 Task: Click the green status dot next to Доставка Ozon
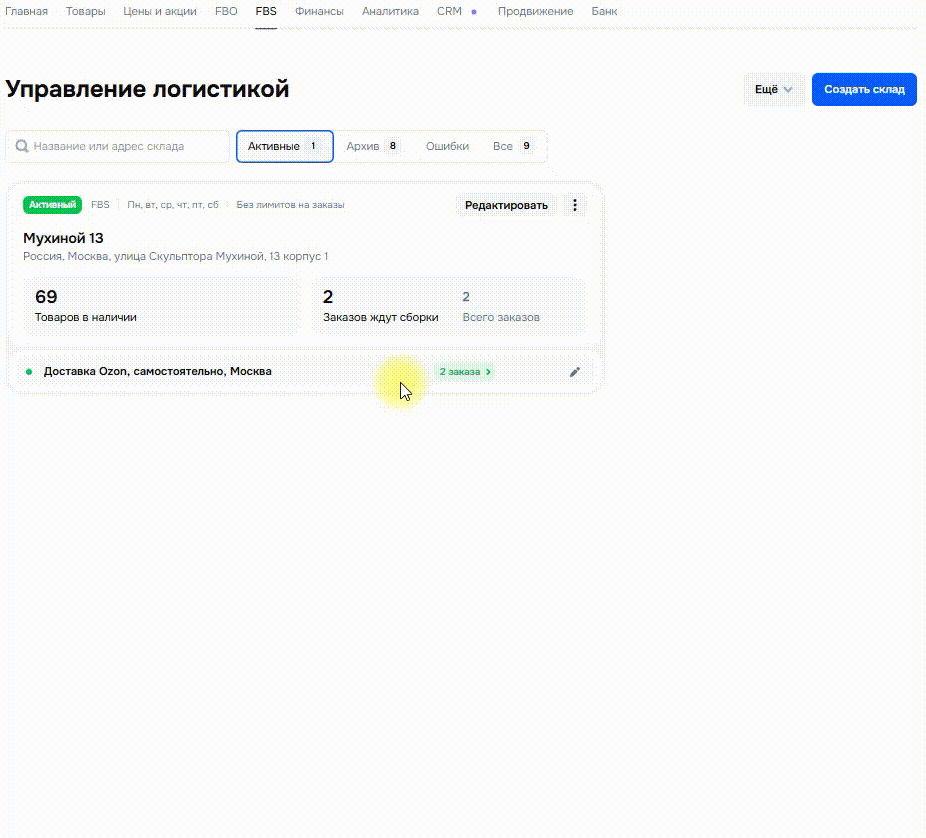28,371
